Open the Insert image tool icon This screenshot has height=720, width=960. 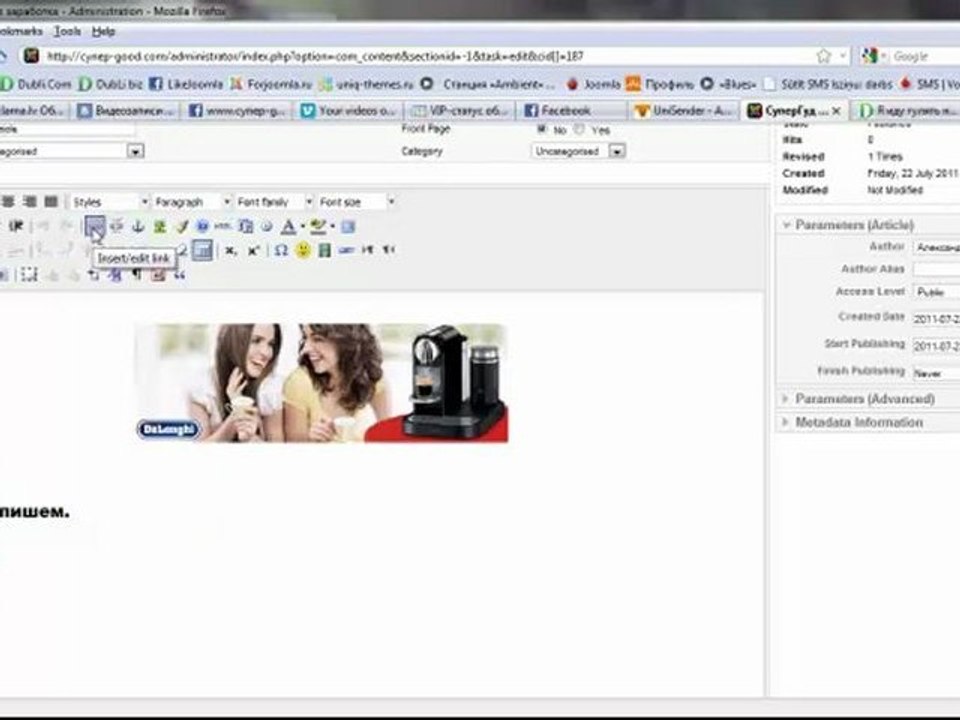click(160, 227)
